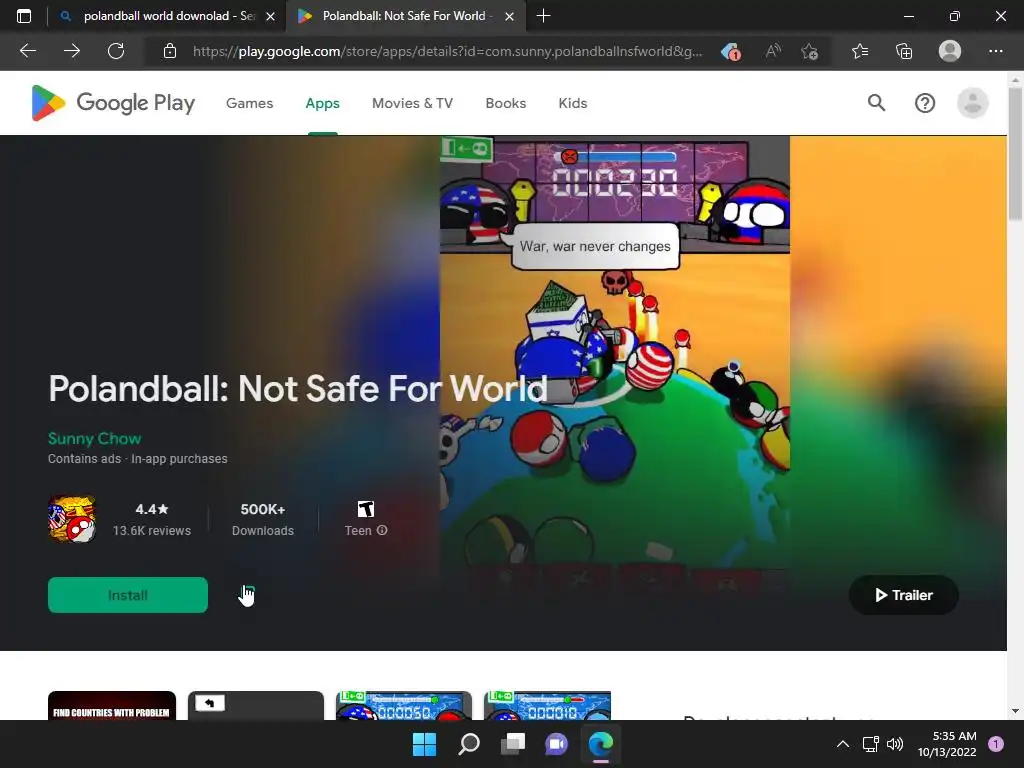Open the Movies & TV section

pyautogui.click(x=412, y=103)
